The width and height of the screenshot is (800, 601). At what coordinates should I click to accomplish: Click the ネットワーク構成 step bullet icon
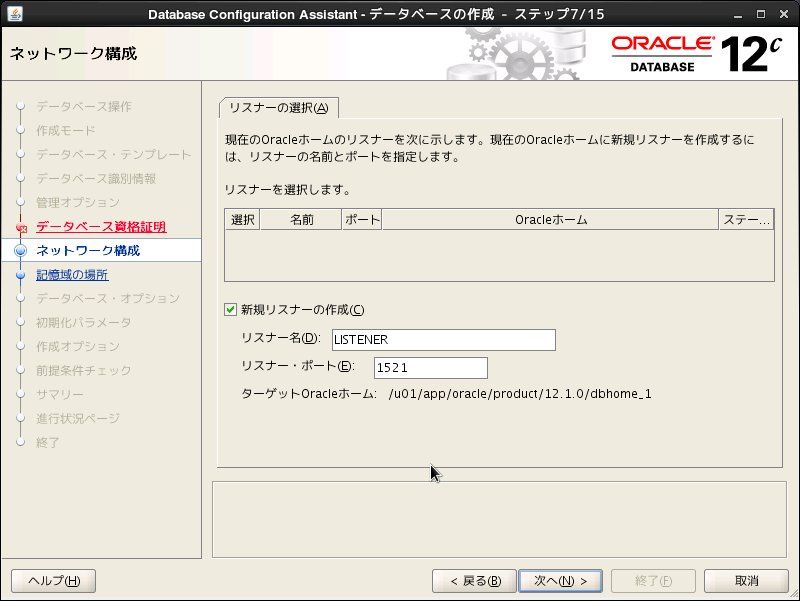[x=20, y=251]
